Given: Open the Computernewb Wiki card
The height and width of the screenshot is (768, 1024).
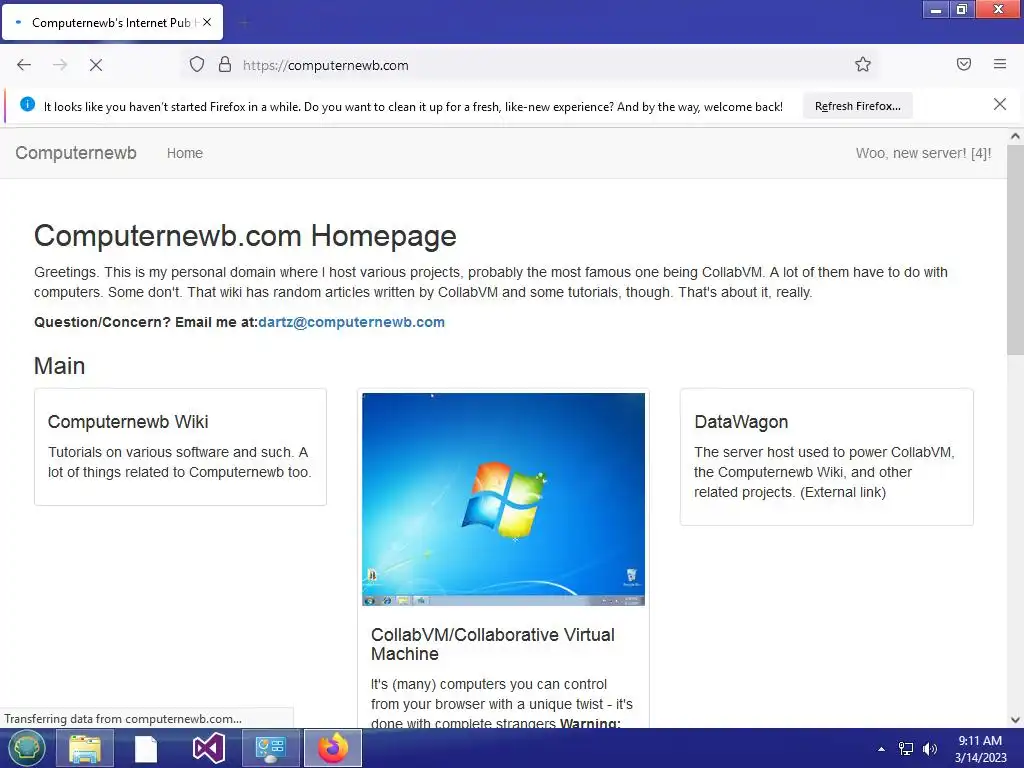Looking at the screenshot, I should (180, 447).
